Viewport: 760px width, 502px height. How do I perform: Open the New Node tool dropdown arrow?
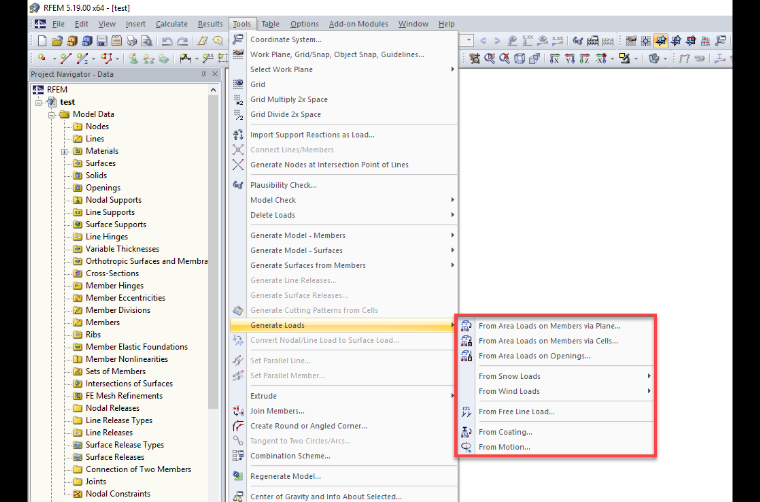54,59
